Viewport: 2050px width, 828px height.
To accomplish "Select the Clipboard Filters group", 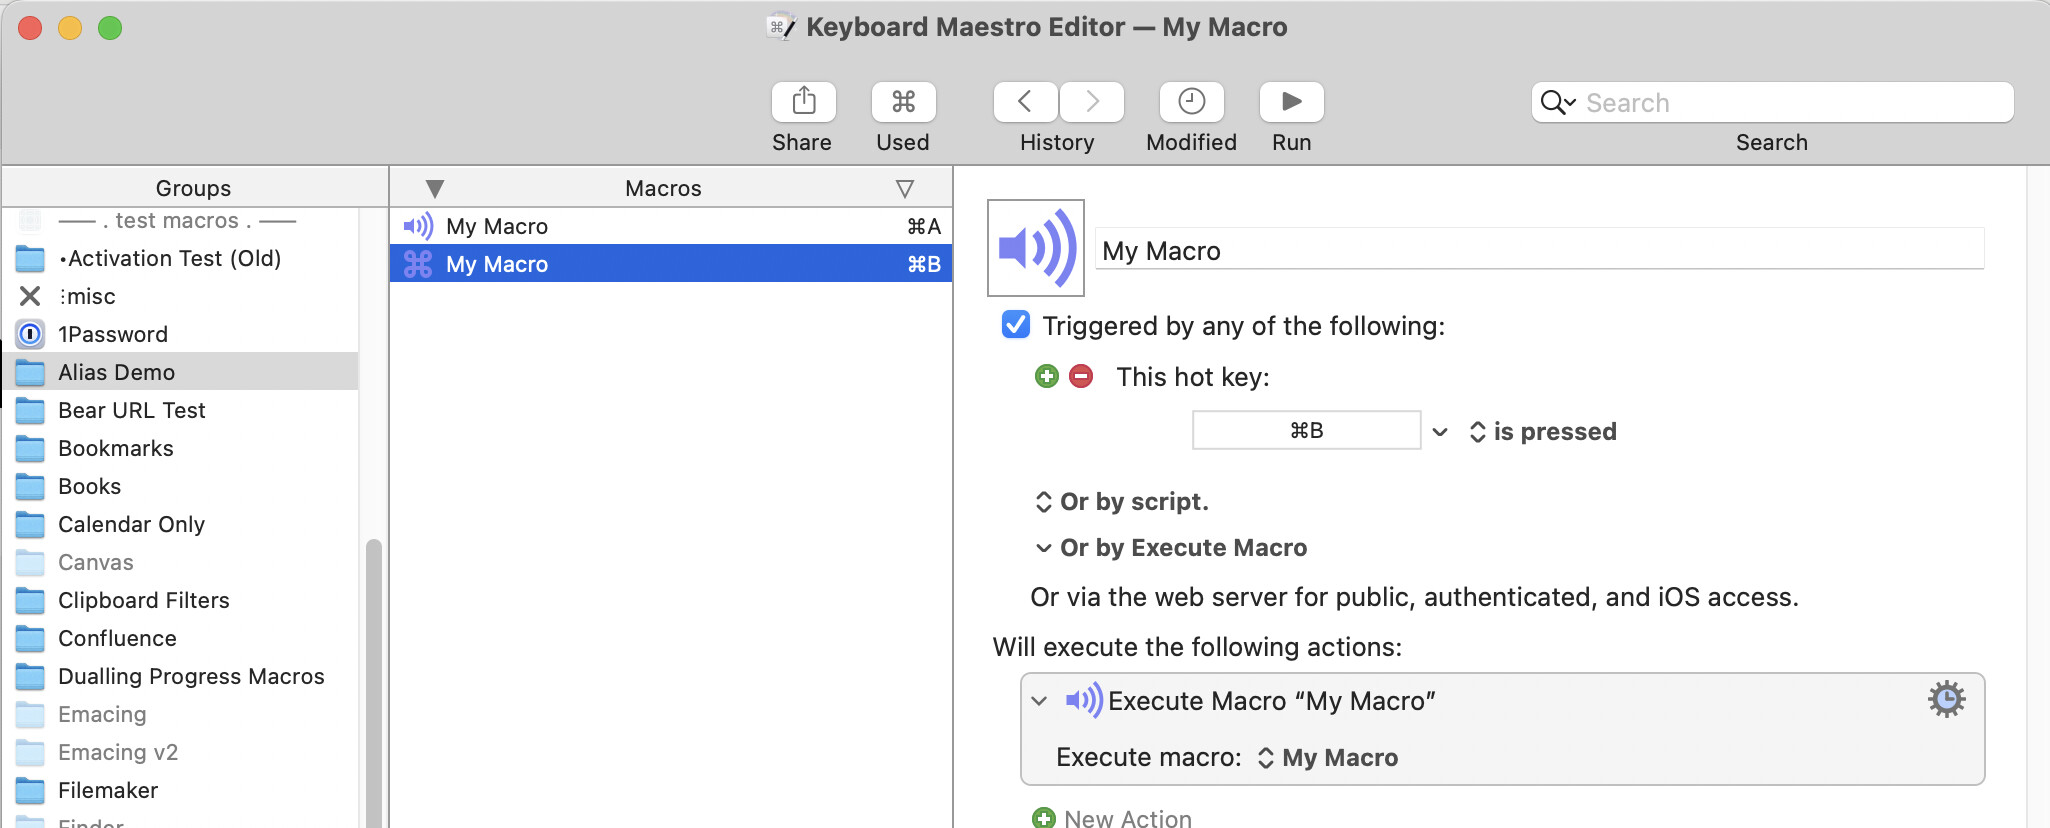I will [180, 600].
